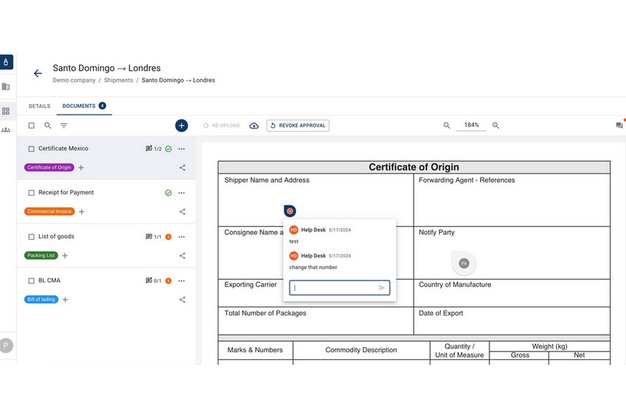Tick the Receipt for Payment checkbox

[31, 192]
